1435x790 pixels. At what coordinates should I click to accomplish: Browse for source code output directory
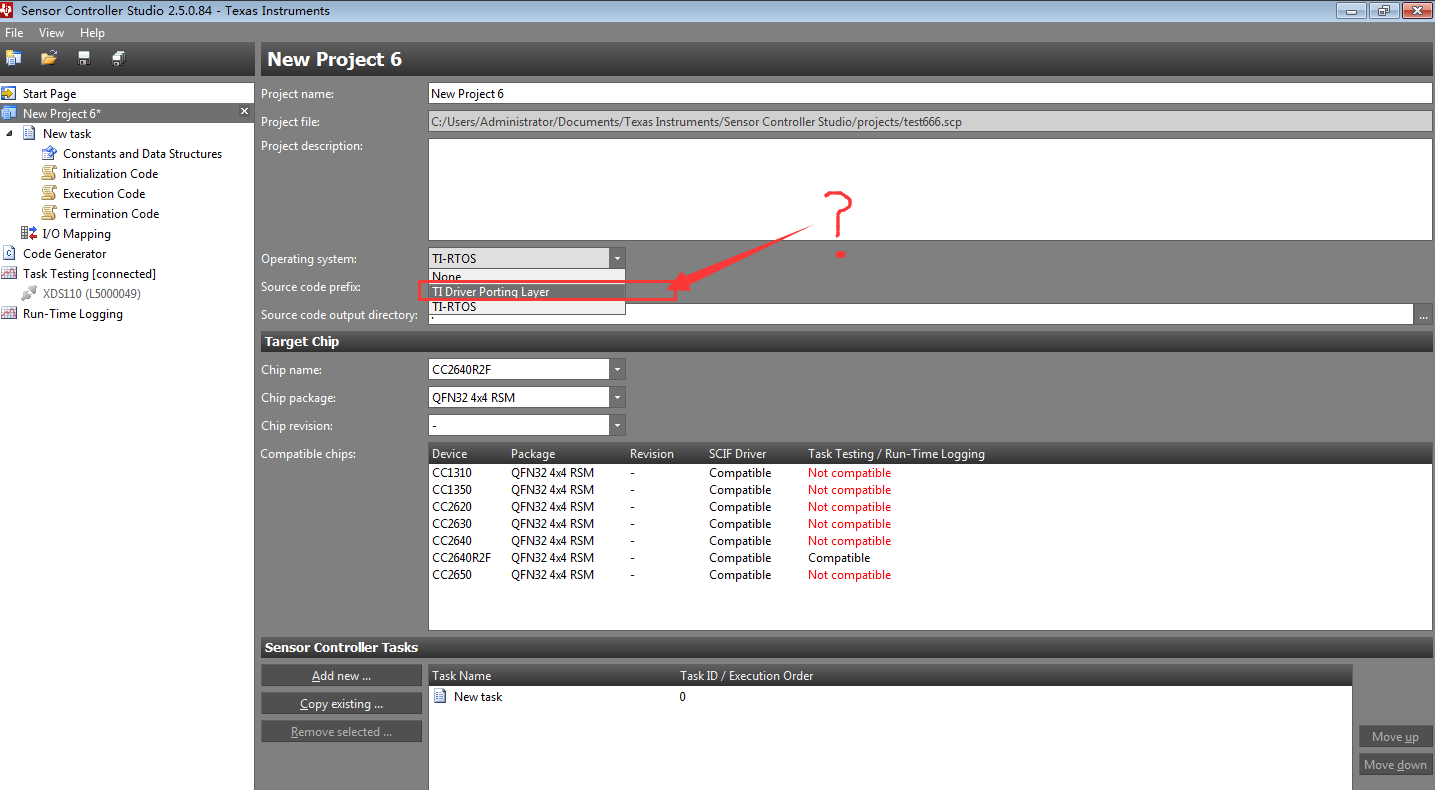pos(1422,315)
